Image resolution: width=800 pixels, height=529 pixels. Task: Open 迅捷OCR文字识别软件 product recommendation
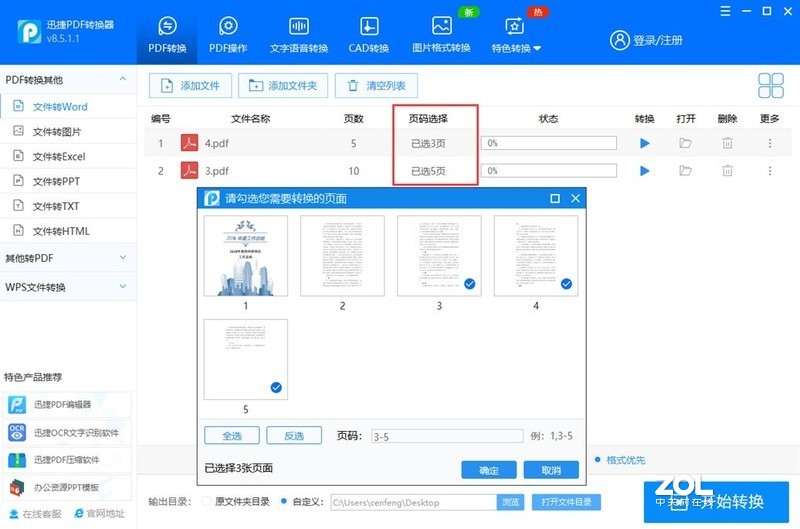click(67, 433)
